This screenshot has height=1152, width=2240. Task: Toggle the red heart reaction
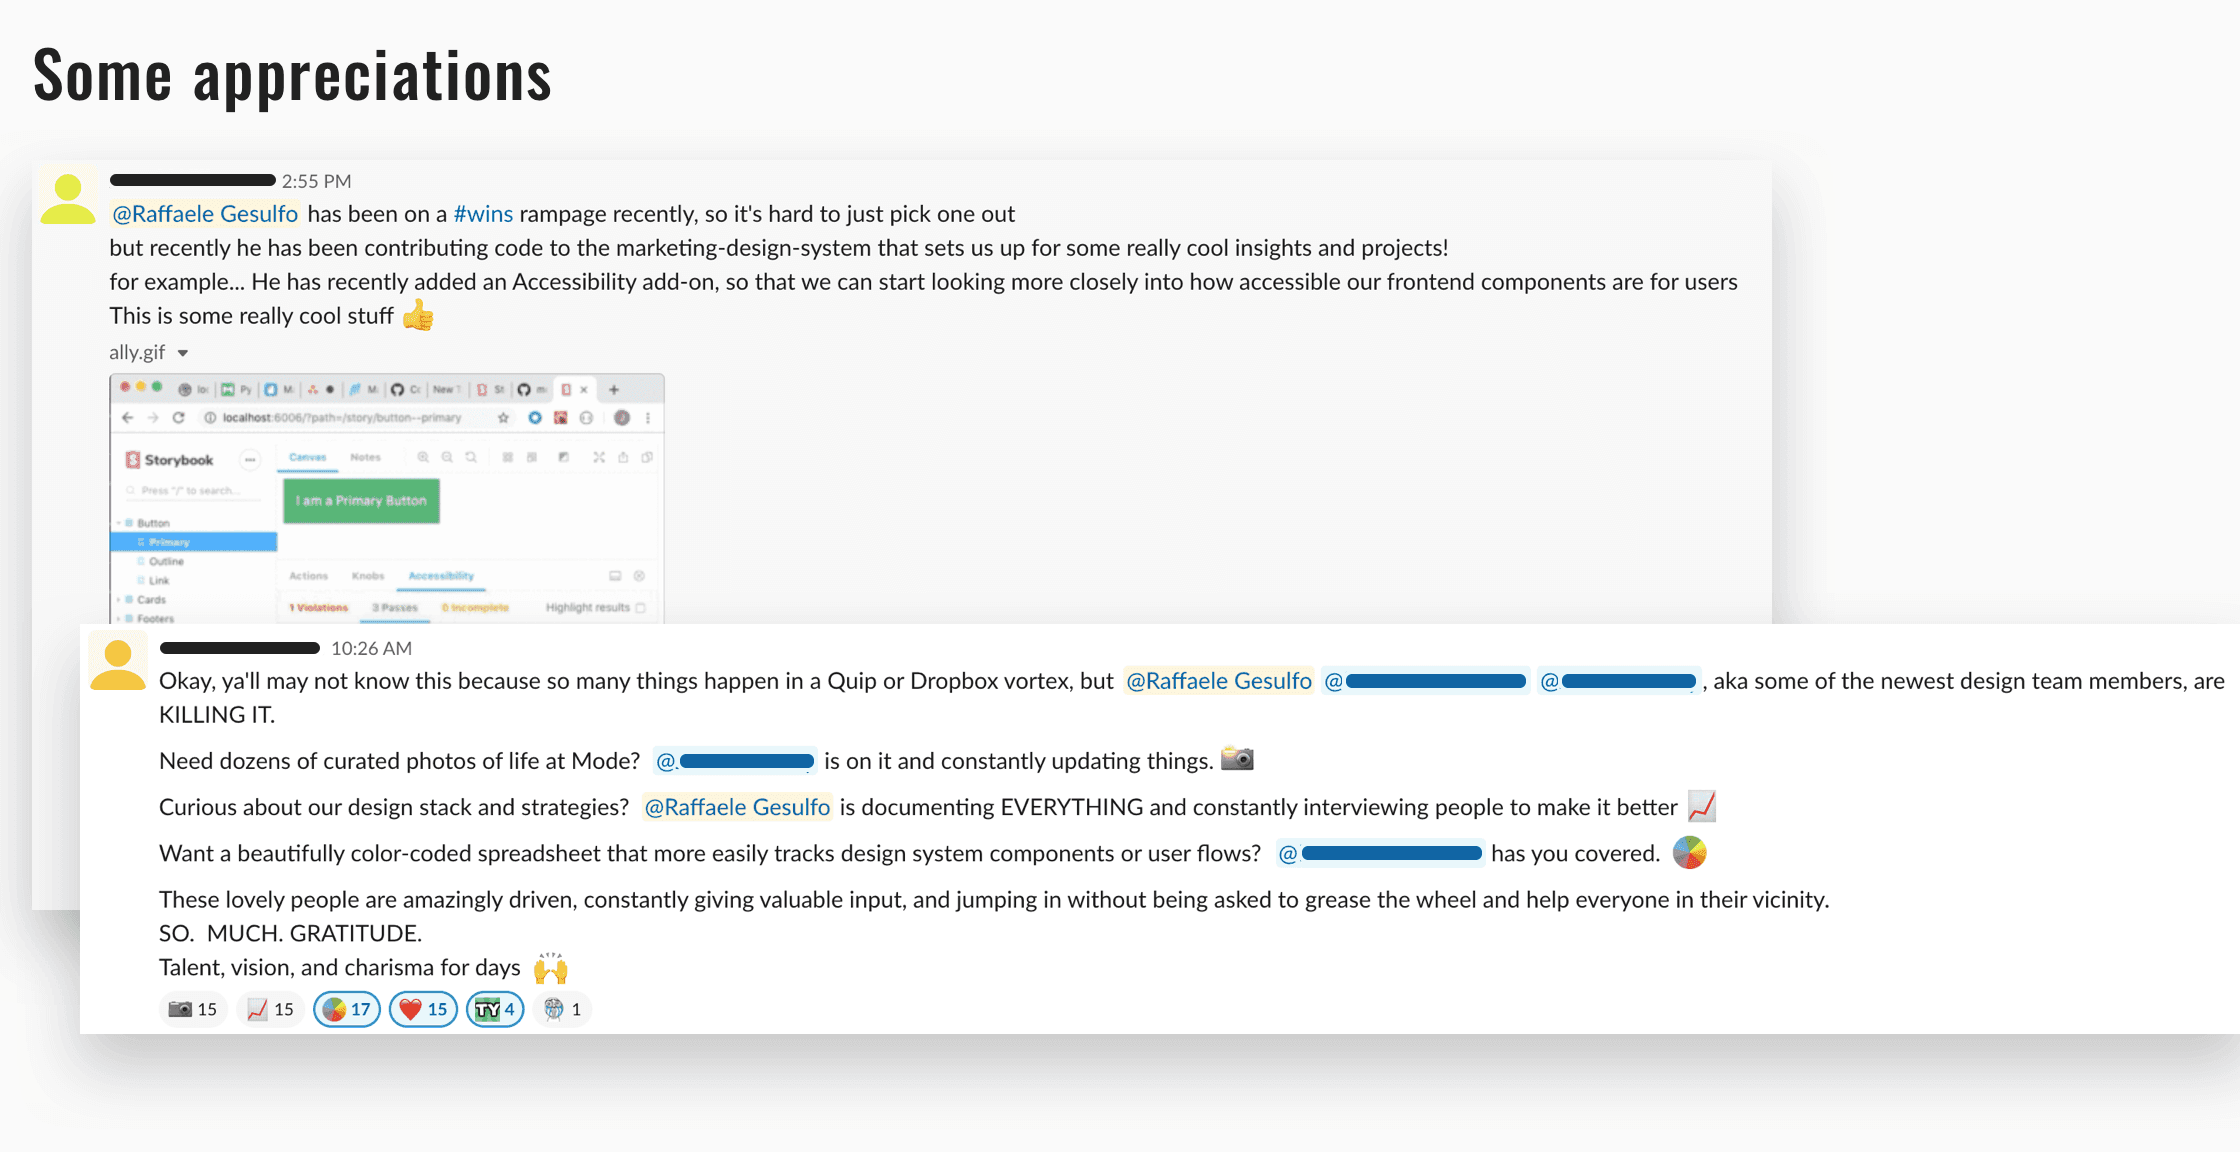[x=423, y=1009]
